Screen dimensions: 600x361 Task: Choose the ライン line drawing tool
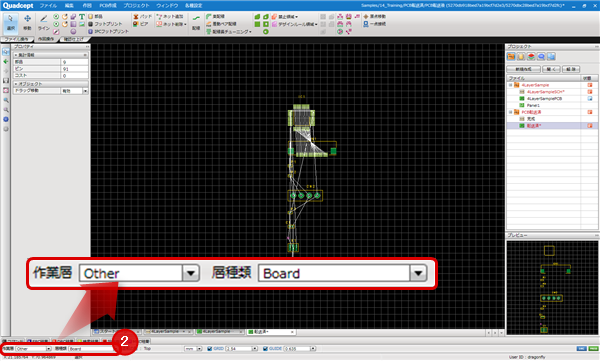pos(44,23)
